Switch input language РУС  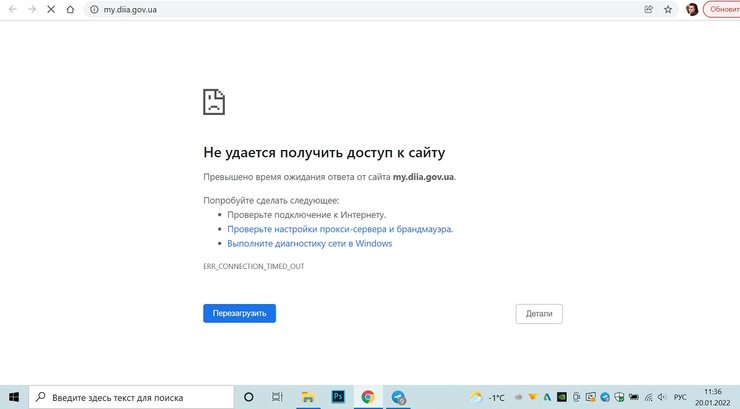pos(680,397)
